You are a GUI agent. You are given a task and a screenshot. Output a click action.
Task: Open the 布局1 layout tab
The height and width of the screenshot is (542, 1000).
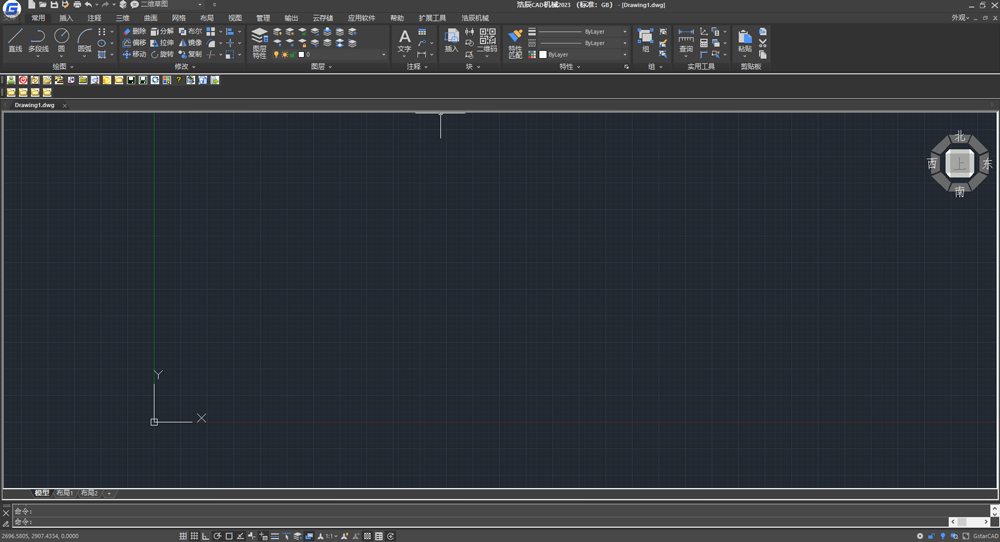pos(65,493)
